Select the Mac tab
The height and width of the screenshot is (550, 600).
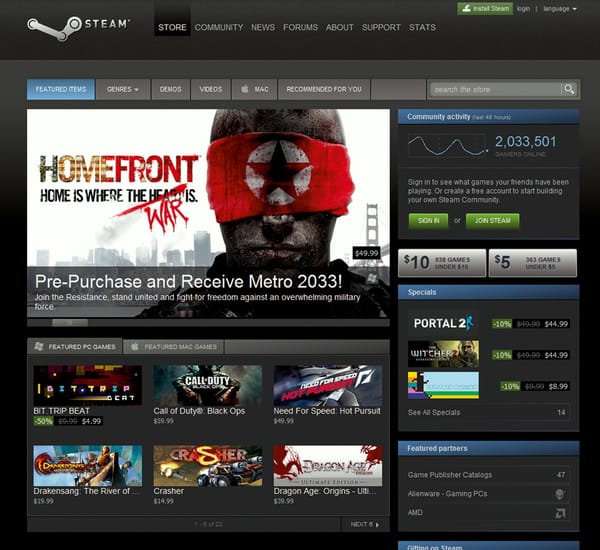point(254,89)
